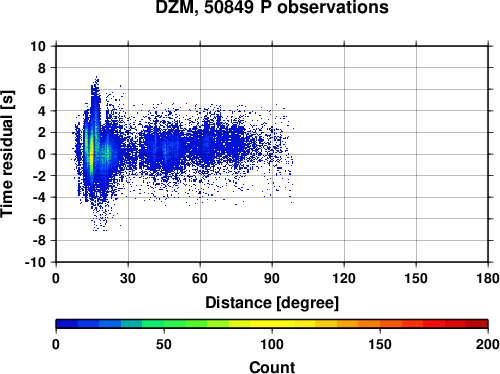Click the 'Count' colorbar label
This screenshot has width=500, height=374.
click(x=272, y=367)
